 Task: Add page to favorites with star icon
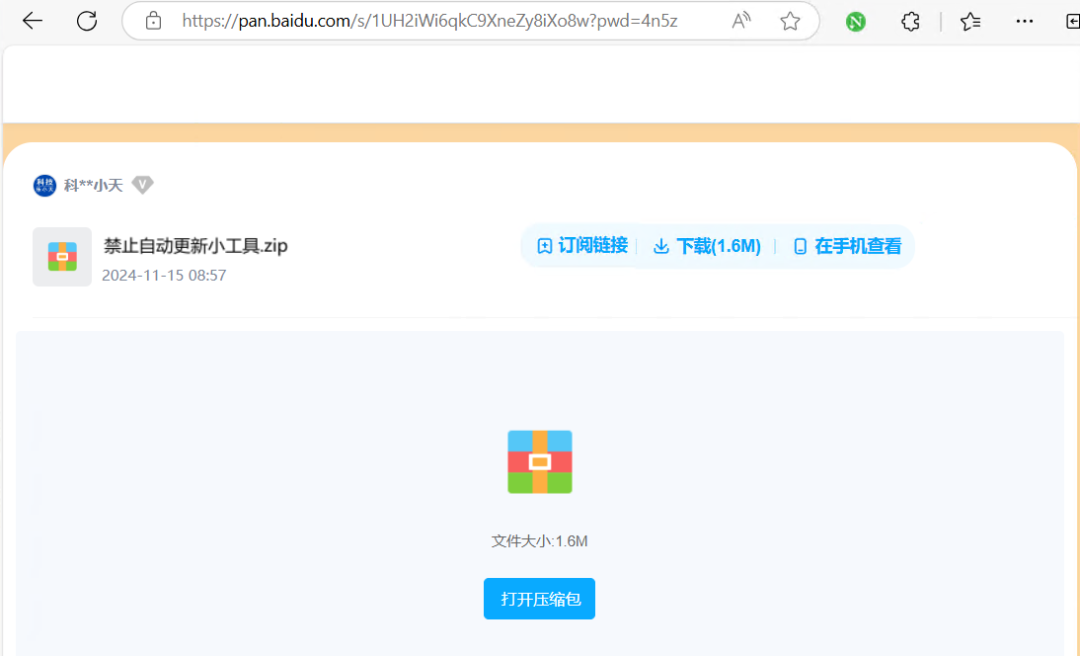tap(790, 21)
